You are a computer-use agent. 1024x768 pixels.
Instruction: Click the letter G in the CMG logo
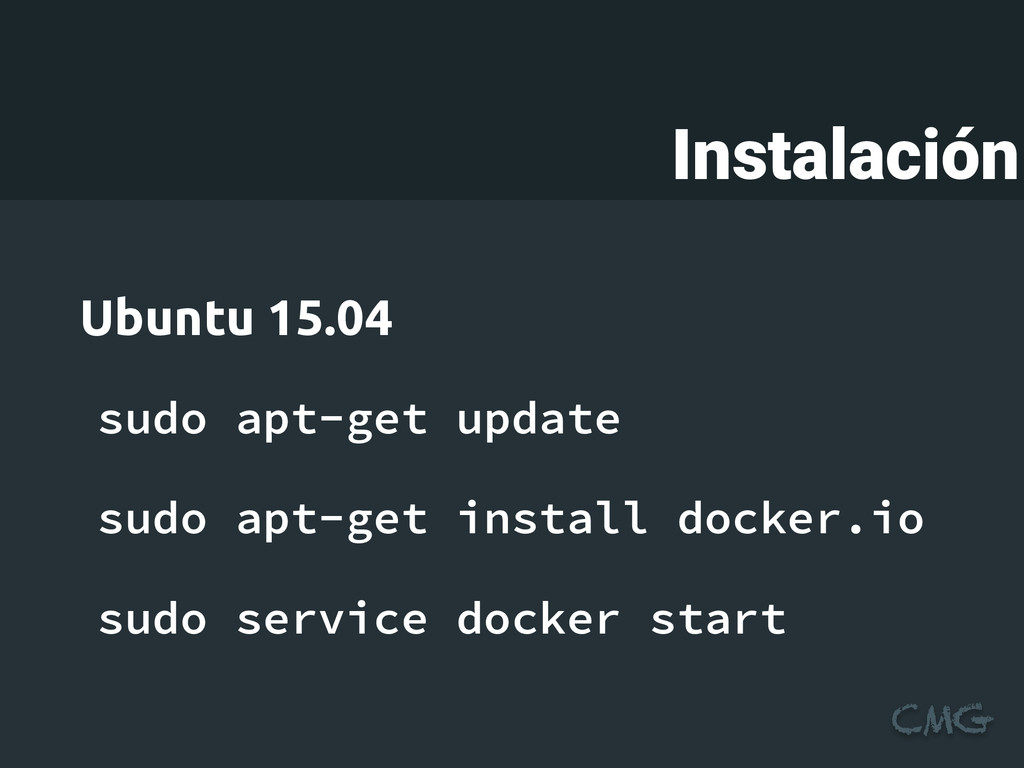click(x=974, y=718)
